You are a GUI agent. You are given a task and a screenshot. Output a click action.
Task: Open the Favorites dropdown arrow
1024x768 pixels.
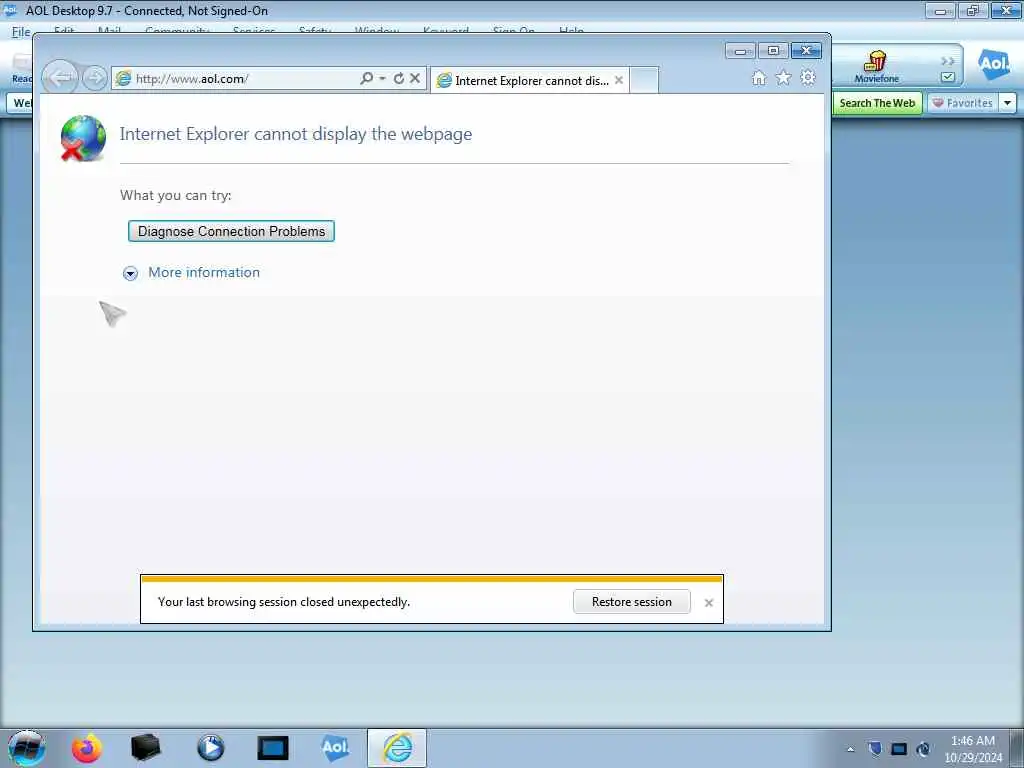(x=1008, y=103)
